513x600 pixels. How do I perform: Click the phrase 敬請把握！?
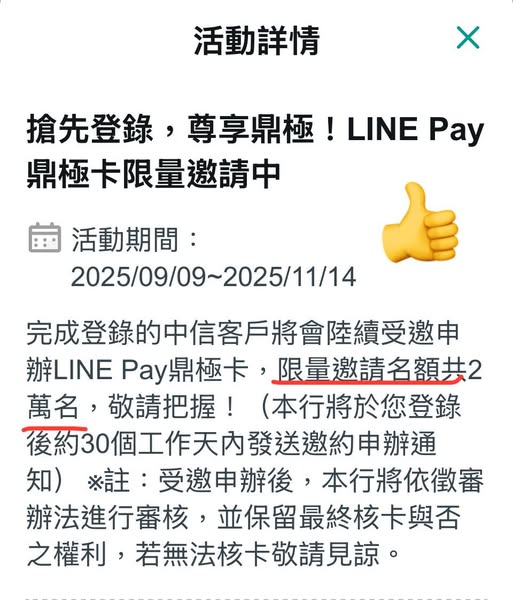(172, 407)
